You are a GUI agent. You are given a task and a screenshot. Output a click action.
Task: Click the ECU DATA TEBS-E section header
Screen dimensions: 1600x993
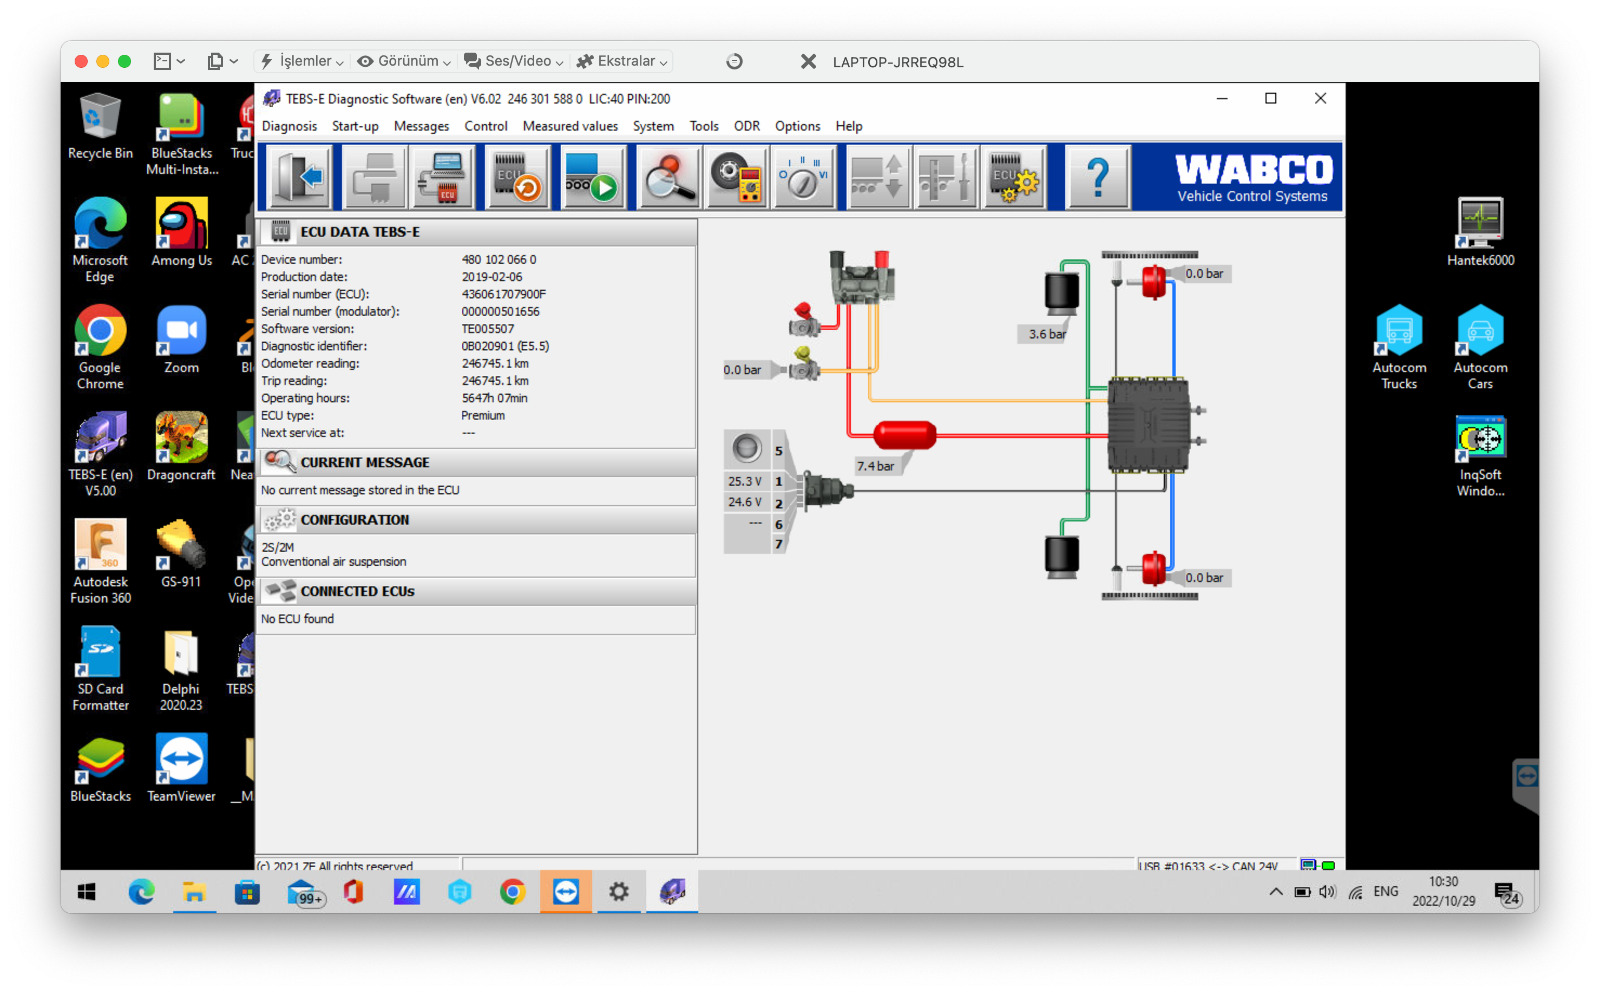(477, 232)
